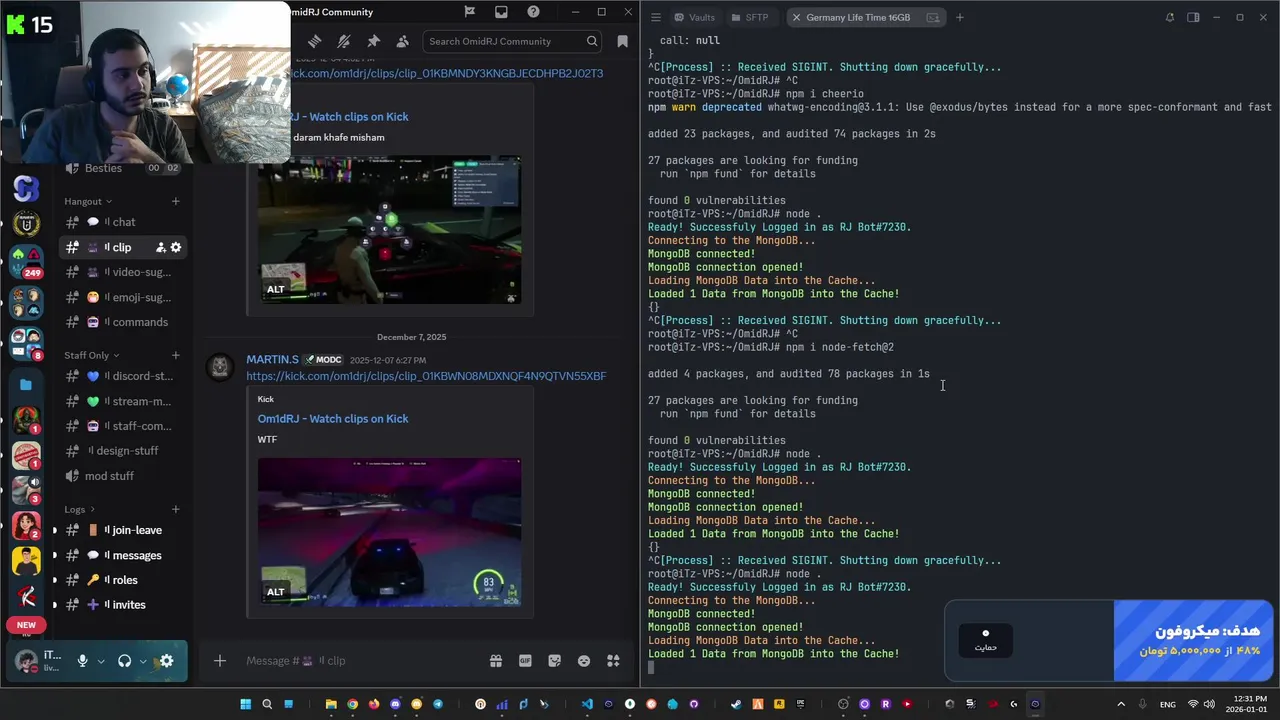Viewport: 1280px width, 720px height.
Task: Show member list in Discord header
Action: coord(402,41)
